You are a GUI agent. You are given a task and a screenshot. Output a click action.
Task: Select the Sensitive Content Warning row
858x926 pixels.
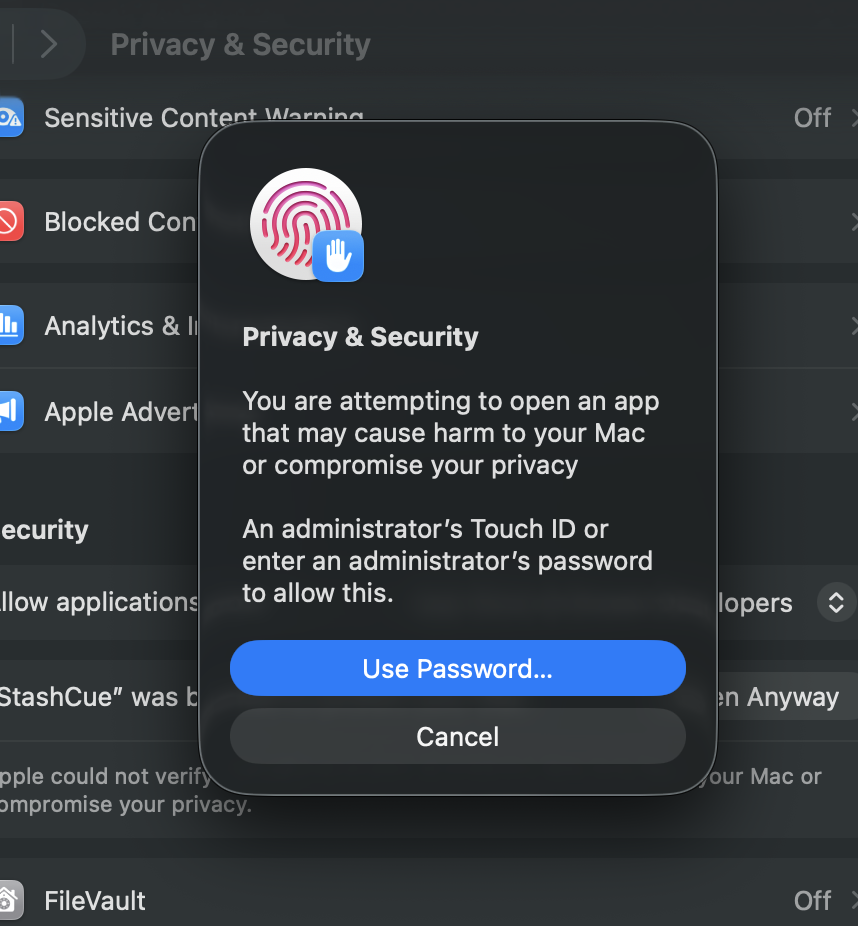point(429,118)
